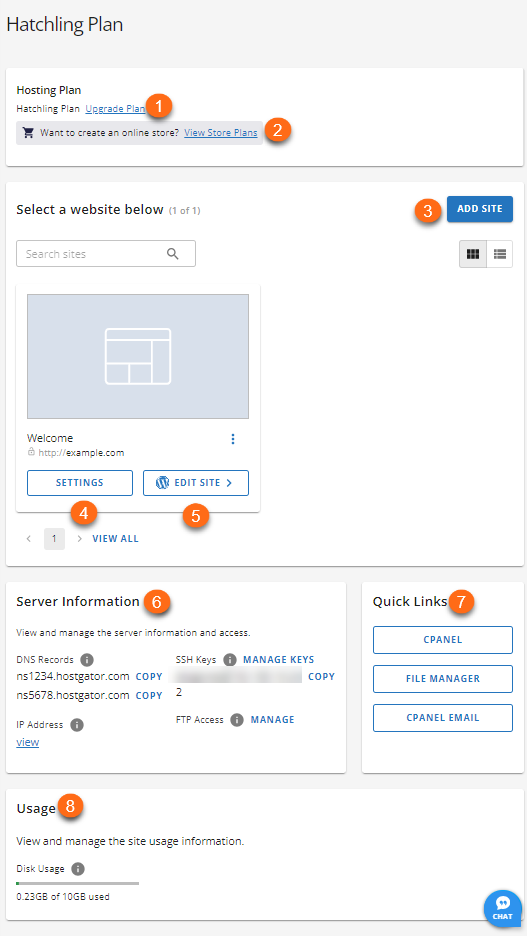Click the lock icon beside example.com
Viewport: 527px width, 936px height.
(x=32, y=452)
